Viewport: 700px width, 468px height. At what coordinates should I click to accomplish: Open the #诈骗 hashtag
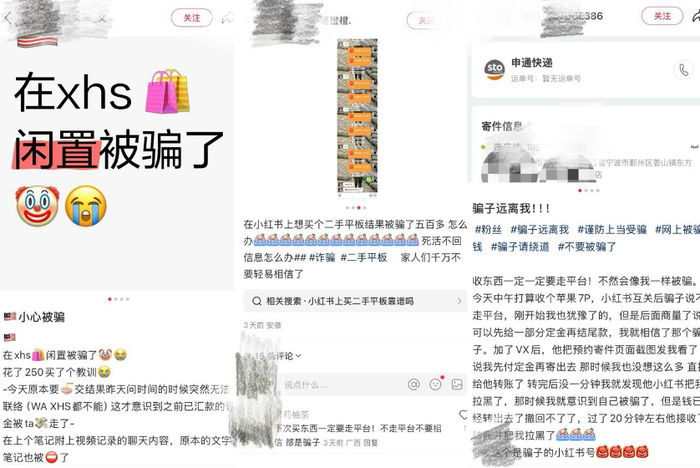pyautogui.click(x=322, y=258)
